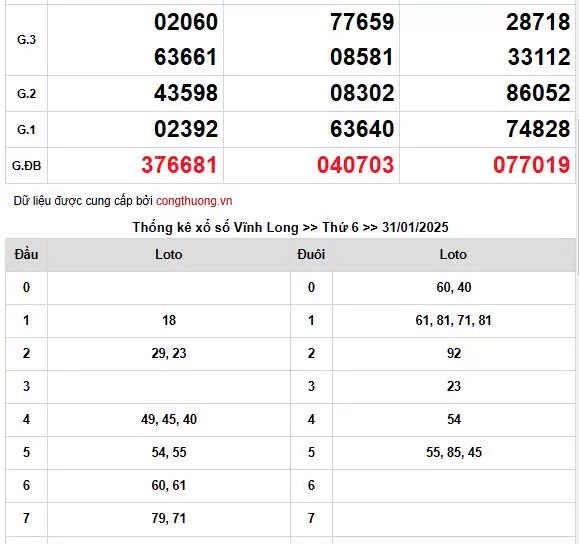This screenshot has height=544, width=579.
Task: Select the G.3 number 77659
Action: pos(362,22)
